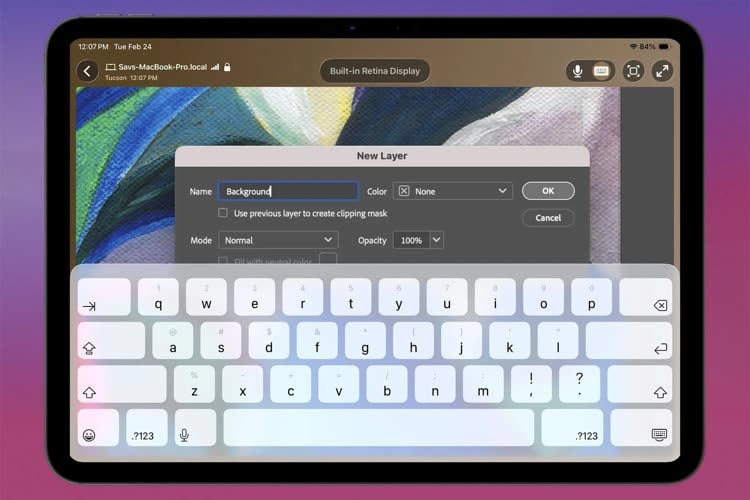This screenshot has height=500, width=750.
Task: Click Cancel in the New Layer dialog
Action: click(x=548, y=217)
